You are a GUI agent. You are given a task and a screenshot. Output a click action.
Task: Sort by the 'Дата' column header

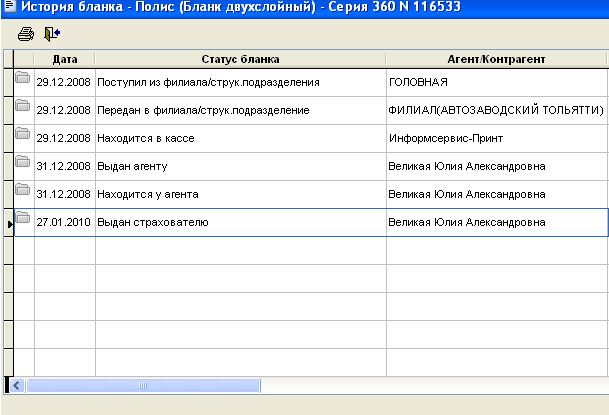pos(64,59)
